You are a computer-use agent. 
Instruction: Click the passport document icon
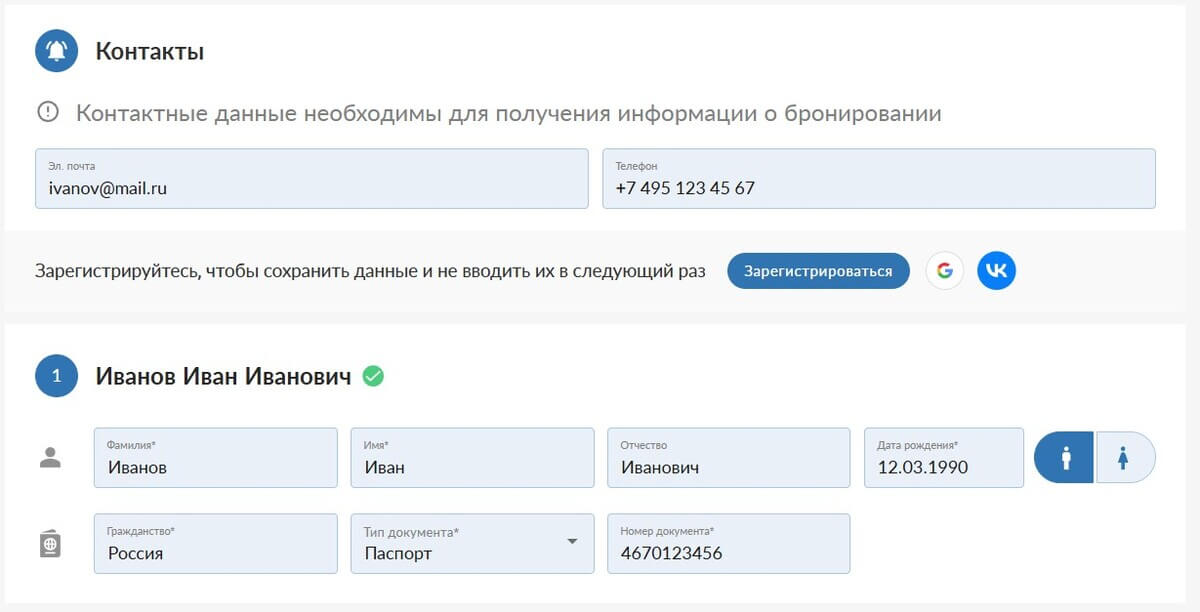[50, 544]
